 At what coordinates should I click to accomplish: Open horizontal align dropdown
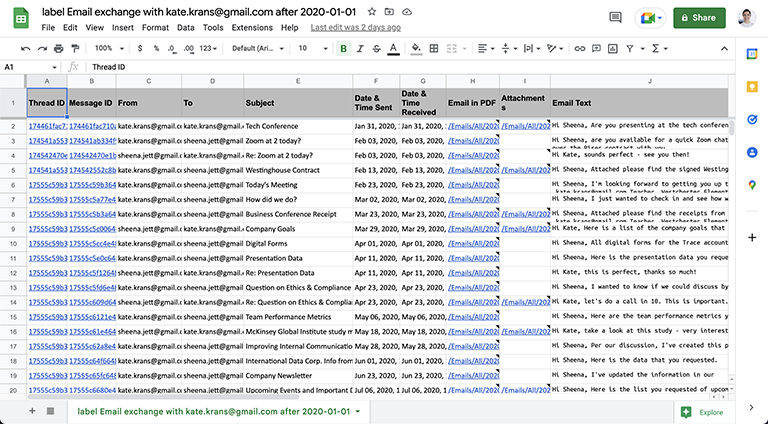coord(486,48)
